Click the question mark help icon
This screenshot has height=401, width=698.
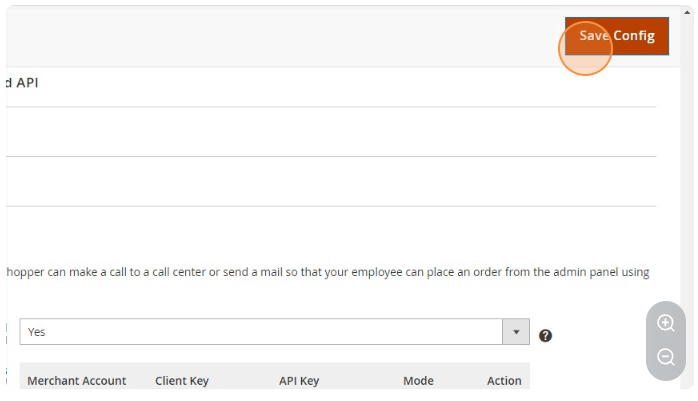pyautogui.click(x=545, y=336)
